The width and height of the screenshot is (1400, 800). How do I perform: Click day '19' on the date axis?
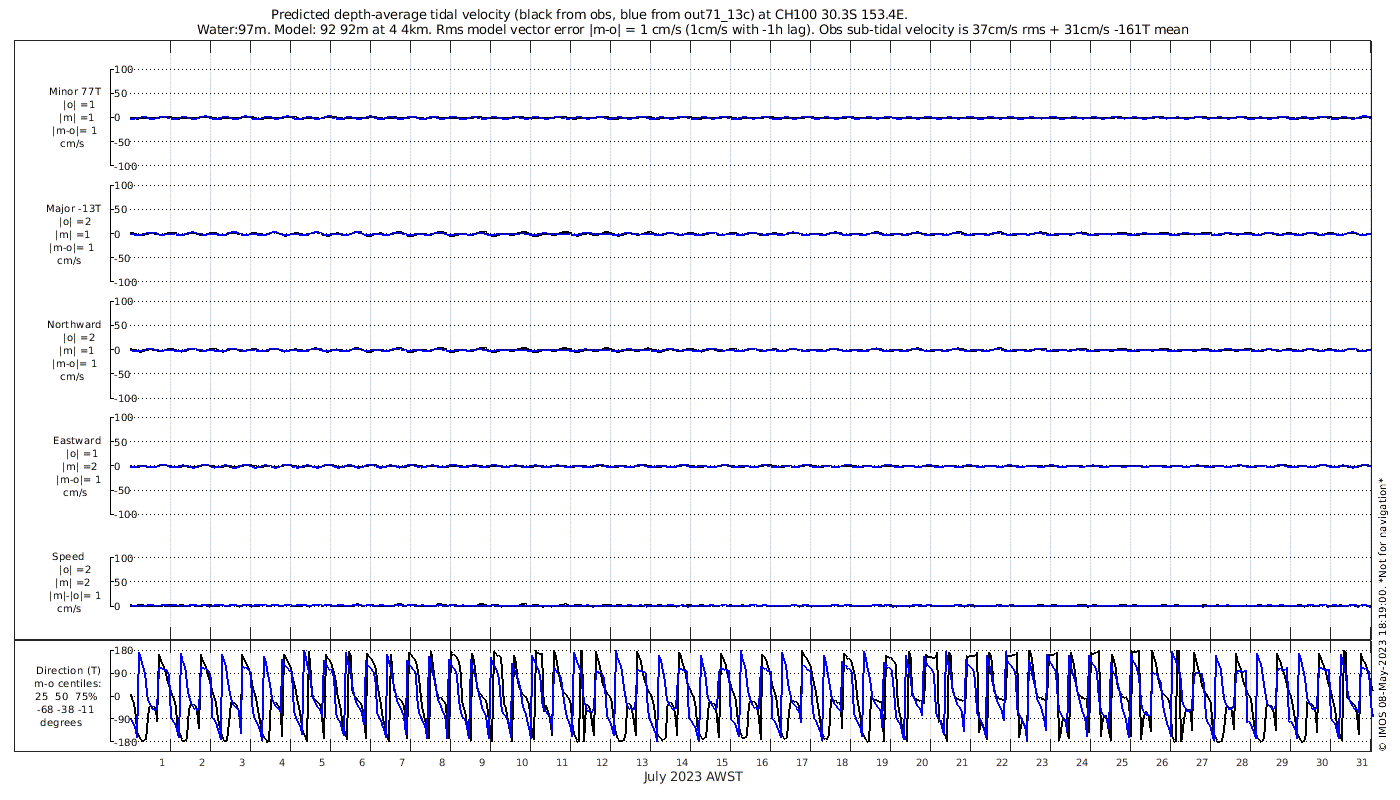pos(882,762)
